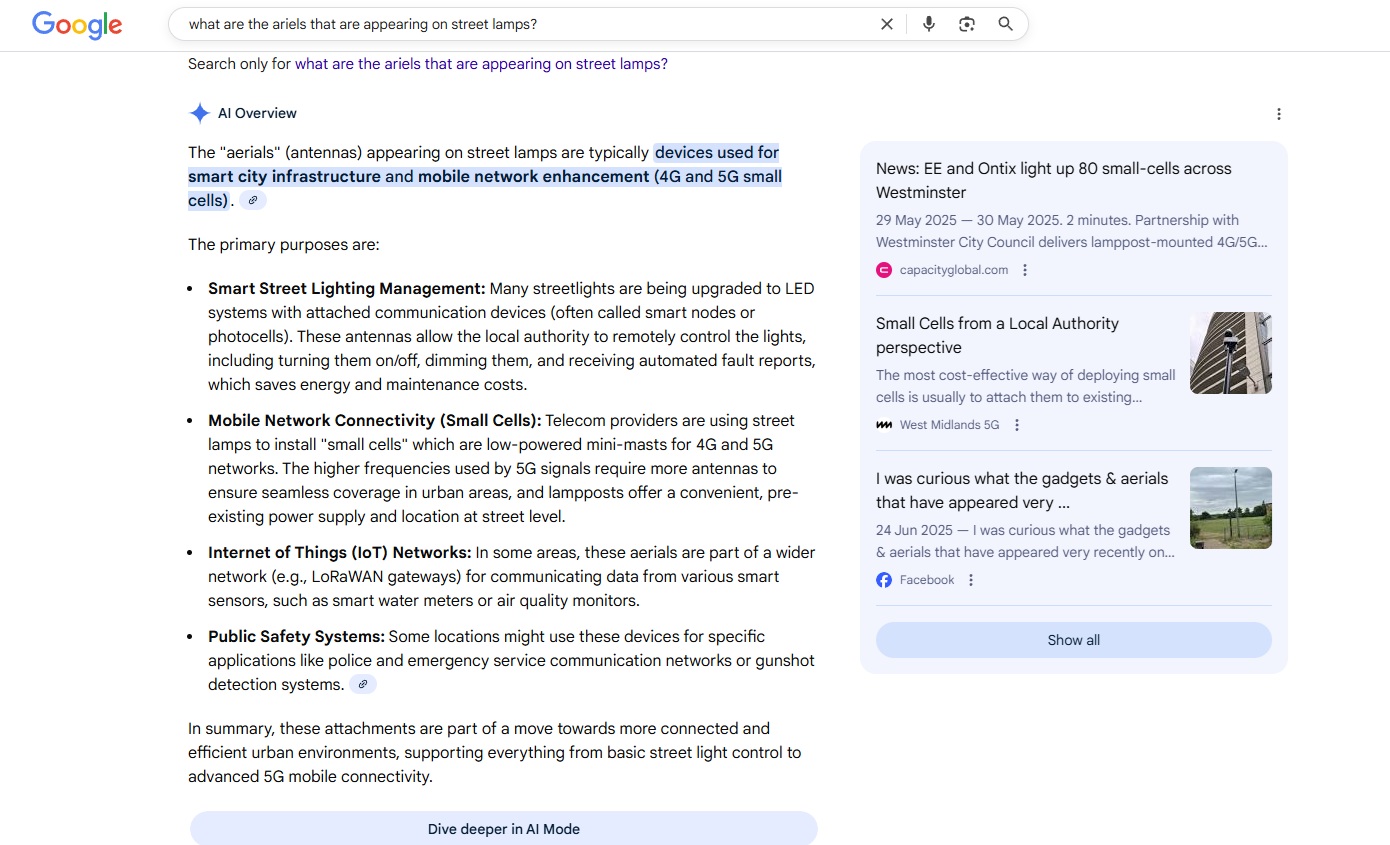Click source link icon after small cells
Image resolution: width=1390 pixels, height=845 pixels.
pyautogui.click(x=253, y=201)
